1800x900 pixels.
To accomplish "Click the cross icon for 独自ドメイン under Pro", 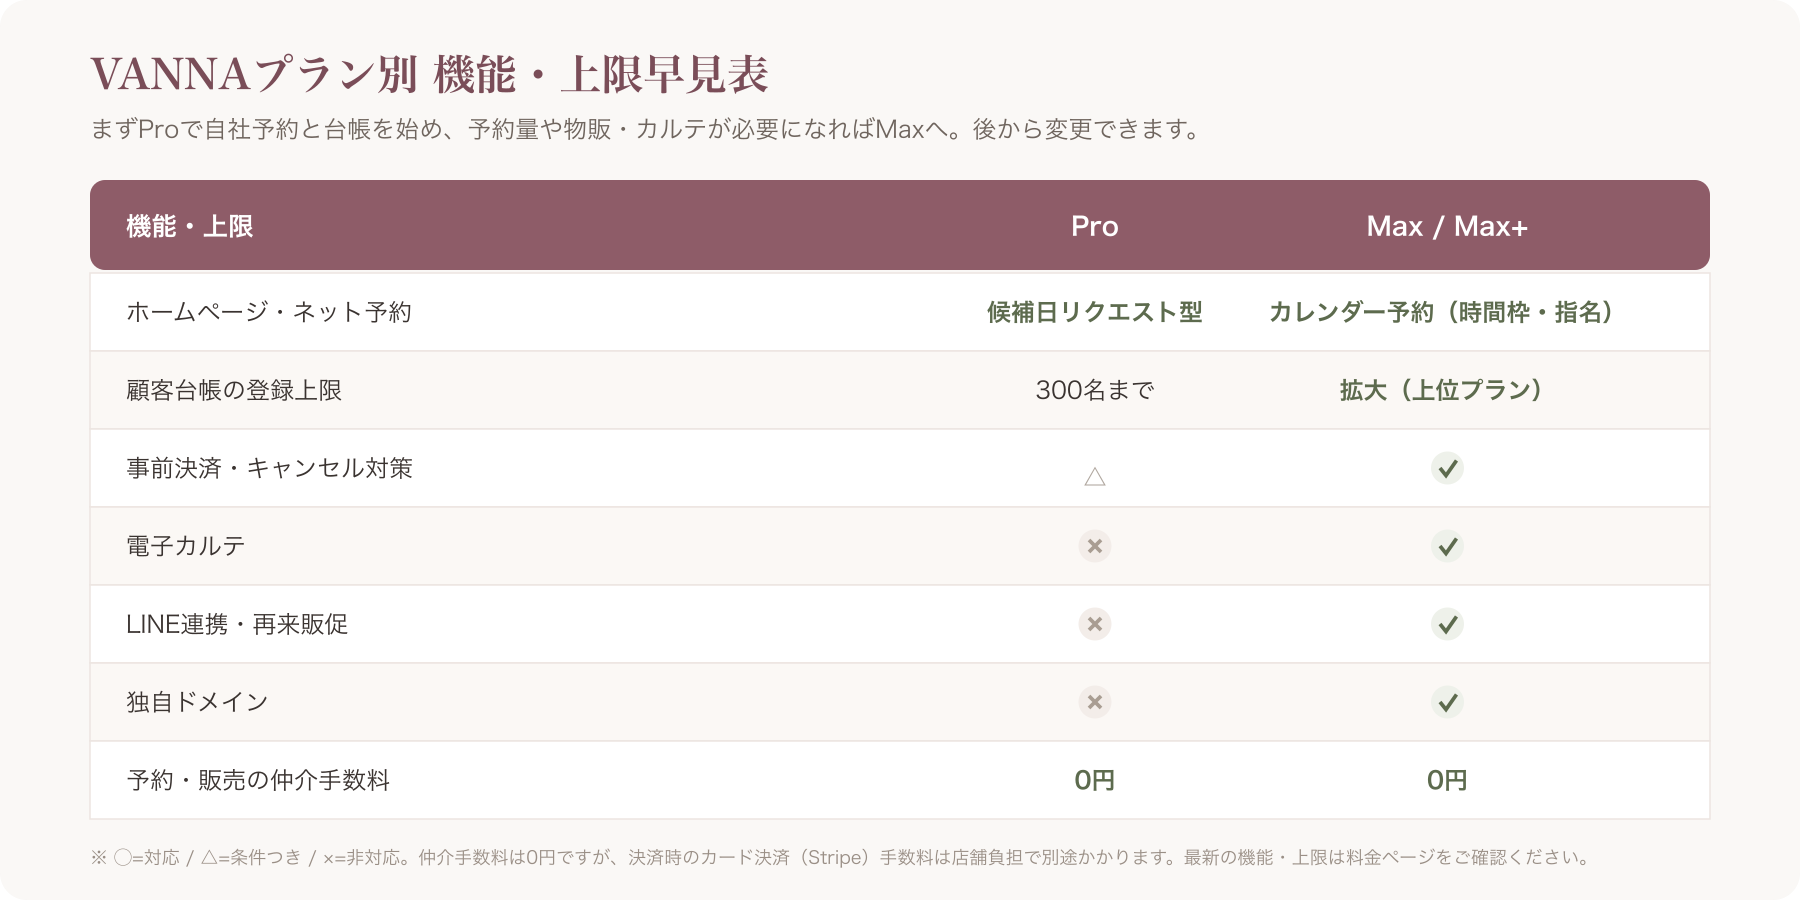I will [x=1095, y=702].
